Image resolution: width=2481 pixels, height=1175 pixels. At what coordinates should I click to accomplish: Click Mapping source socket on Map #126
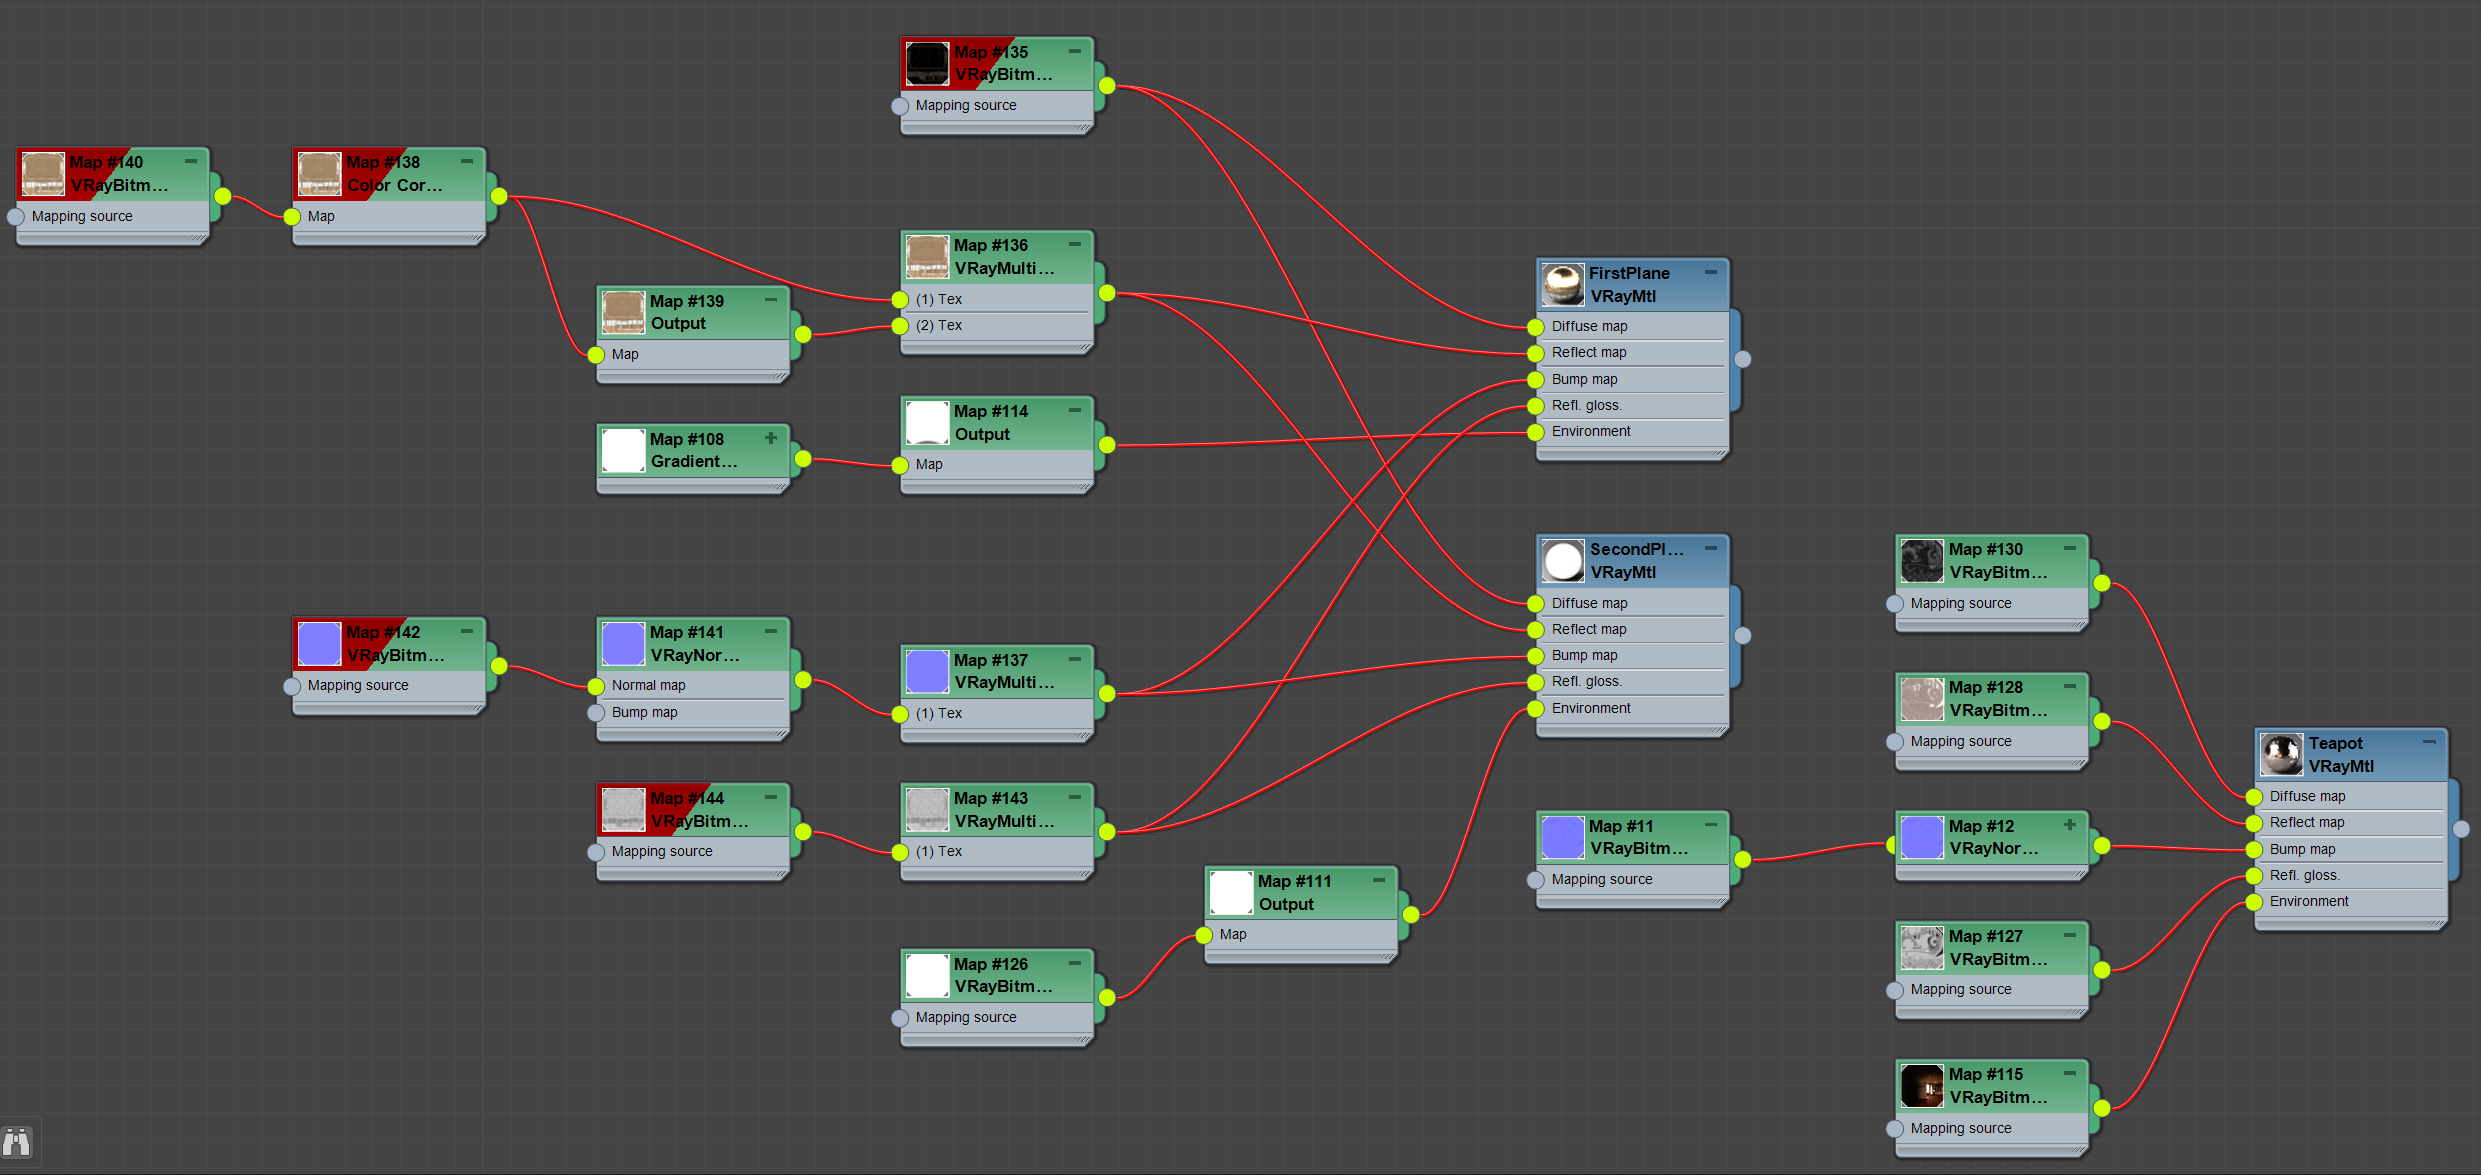coord(900,1018)
